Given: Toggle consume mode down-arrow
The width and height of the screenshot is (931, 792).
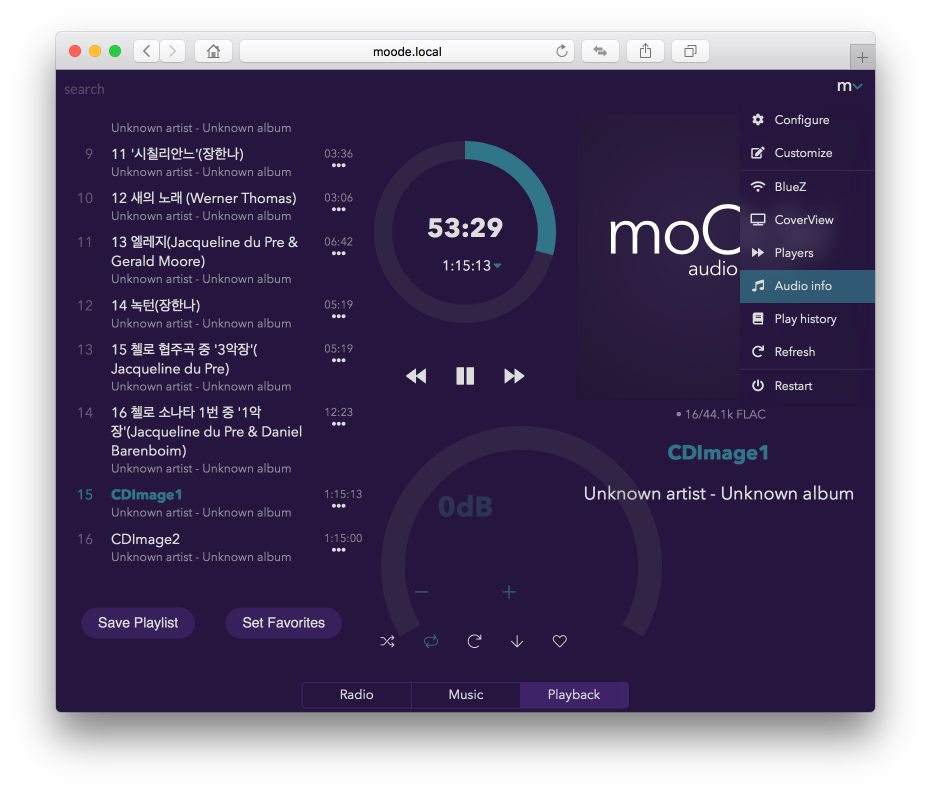Looking at the screenshot, I should 517,641.
